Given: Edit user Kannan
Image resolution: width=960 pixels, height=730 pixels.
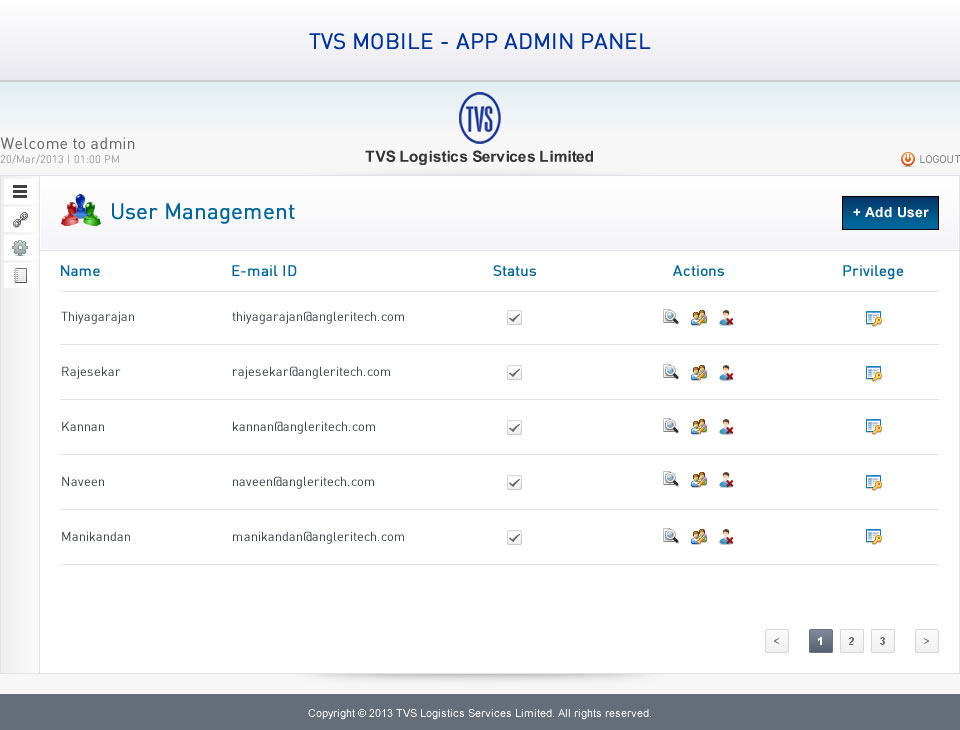Looking at the screenshot, I should (x=699, y=426).
